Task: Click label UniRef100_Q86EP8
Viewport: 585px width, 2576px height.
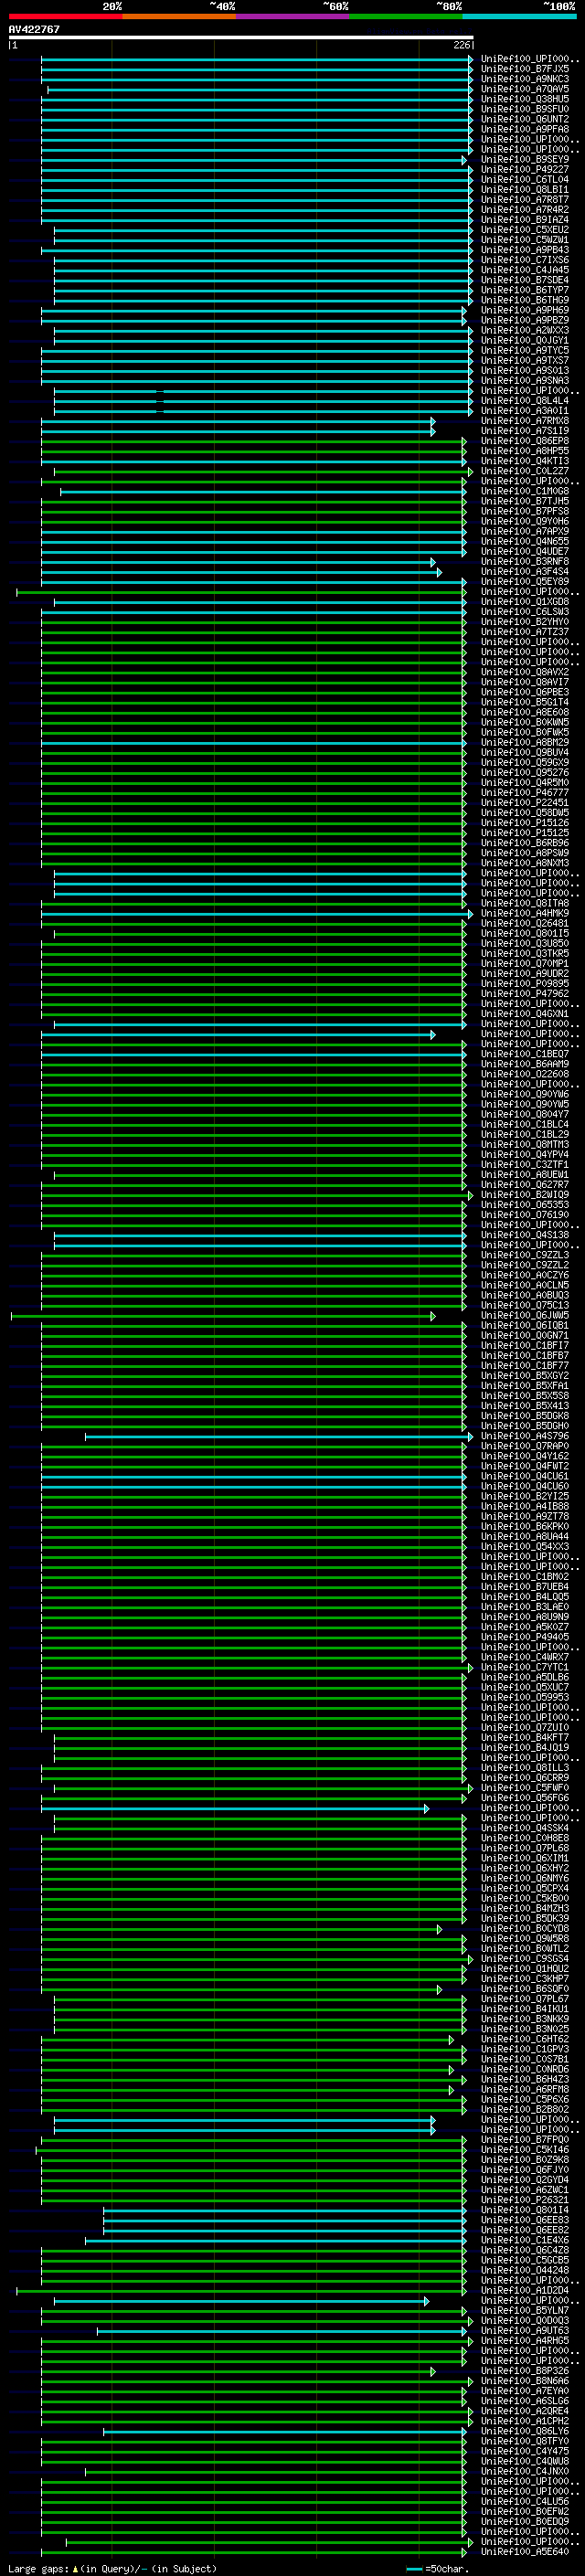Action: [525, 441]
